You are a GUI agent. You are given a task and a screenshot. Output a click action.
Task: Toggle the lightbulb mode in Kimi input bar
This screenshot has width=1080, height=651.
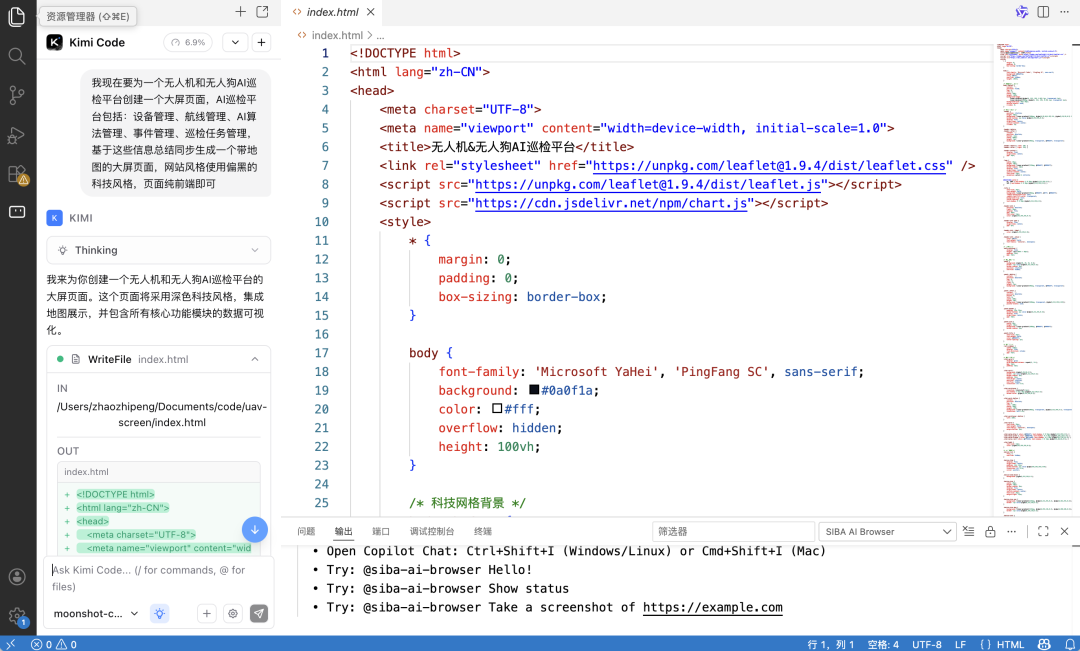(159, 613)
